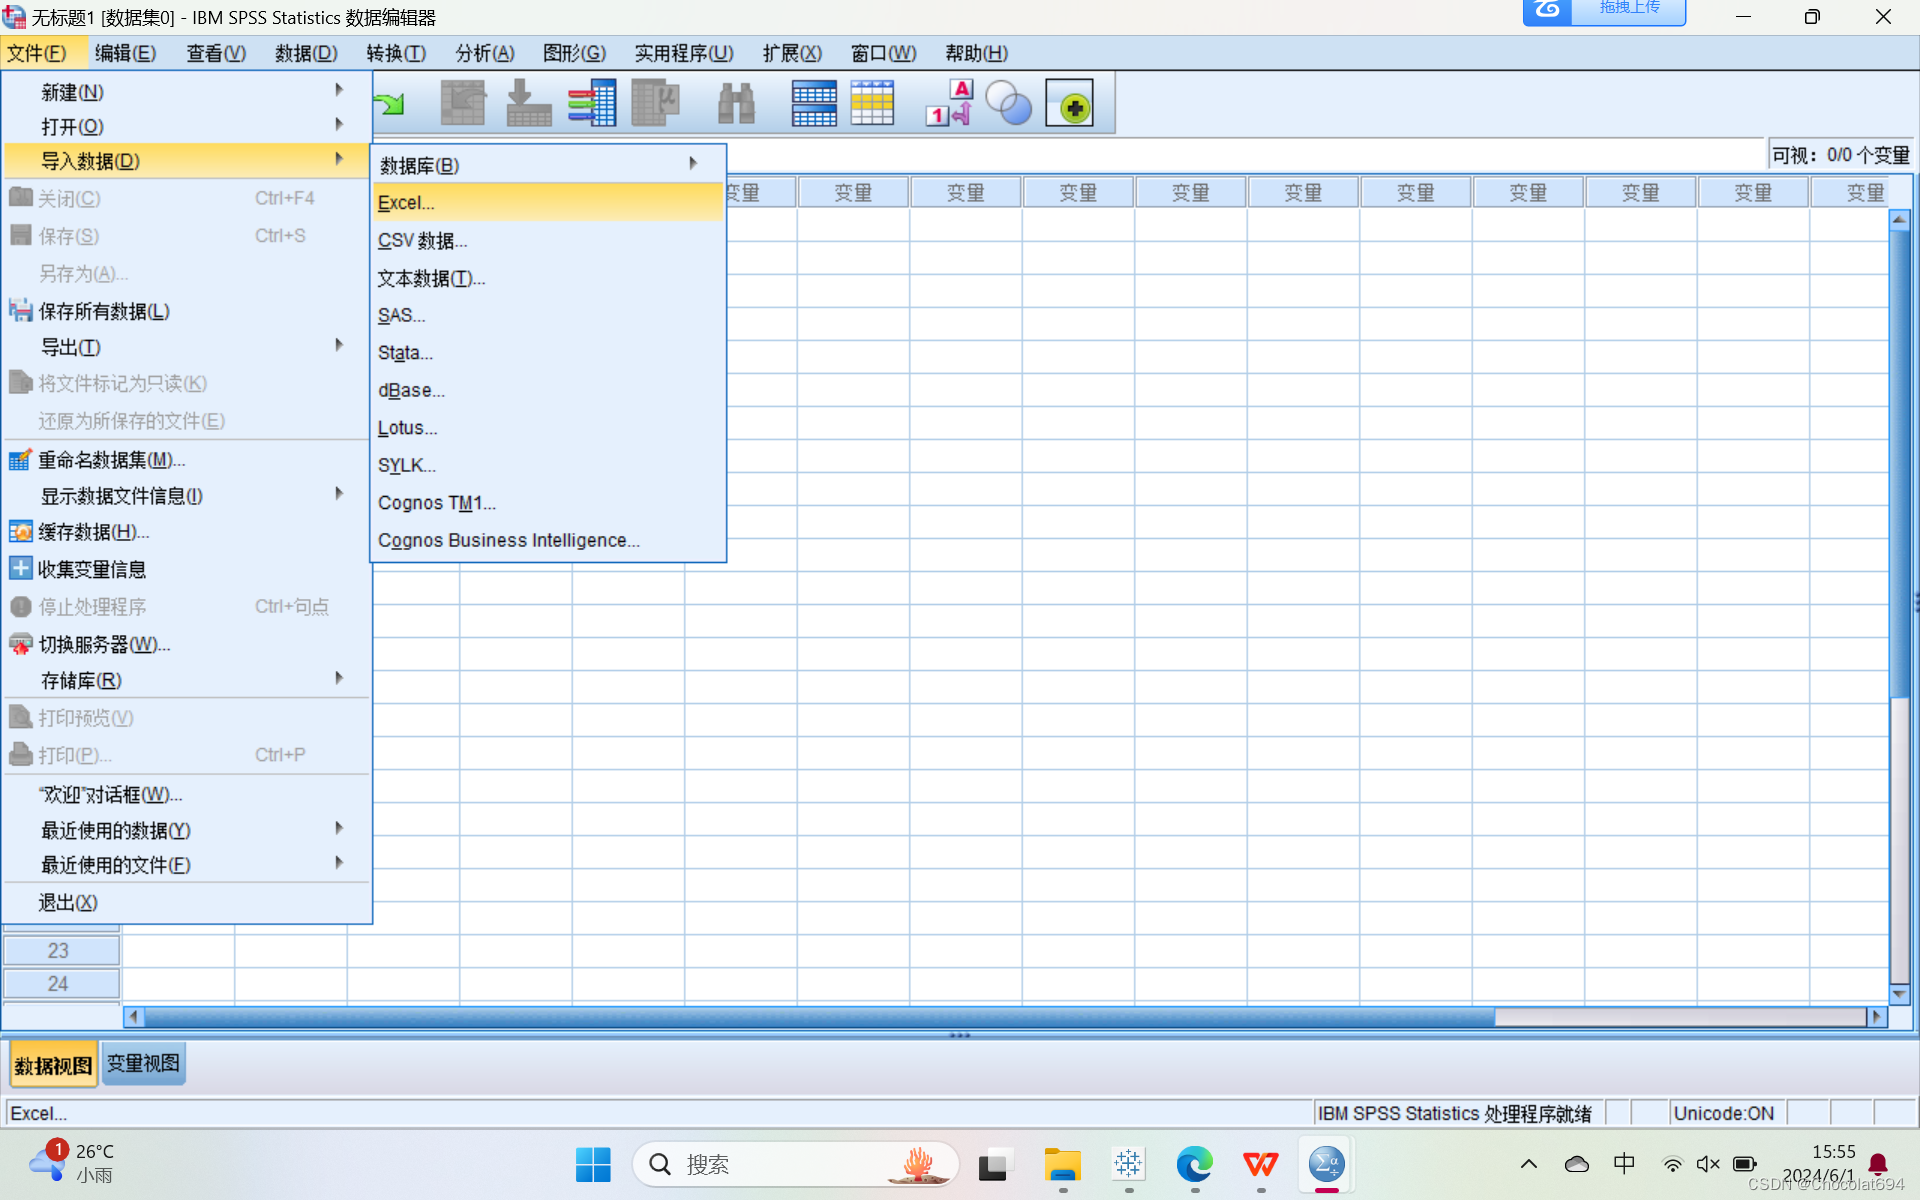
Task: Switch to 变量视图 tab
Action: (x=143, y=1064)
